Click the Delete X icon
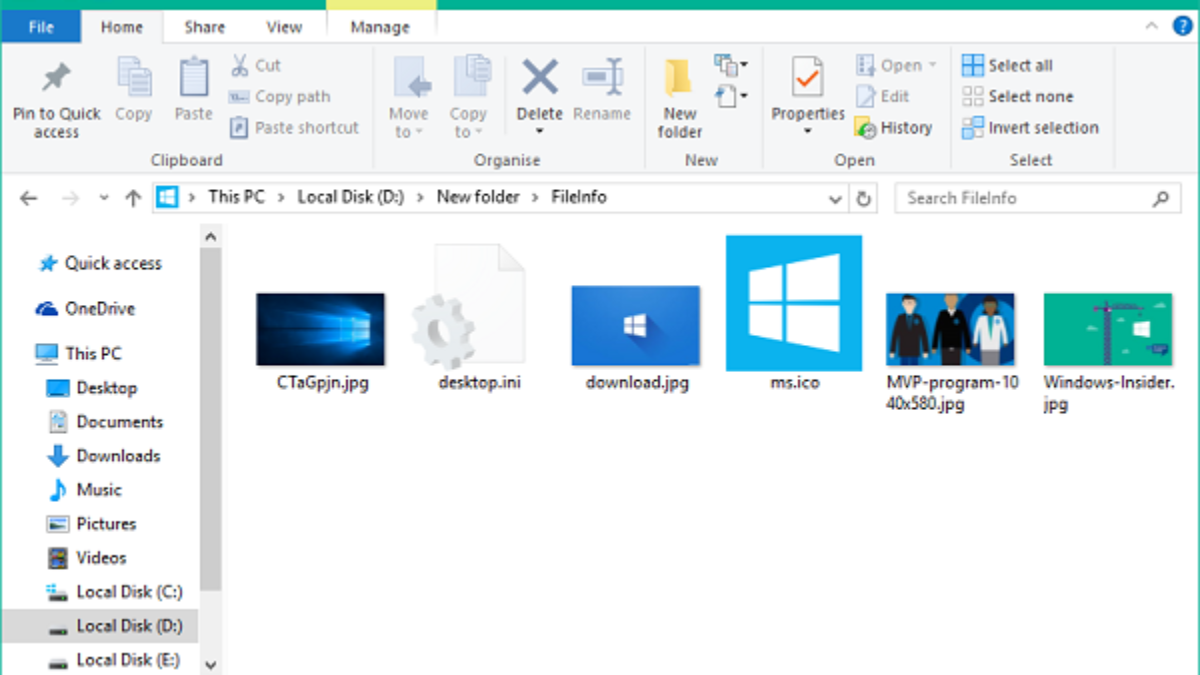The height and width of the screenshot is (675, 1200). [540, 77]
